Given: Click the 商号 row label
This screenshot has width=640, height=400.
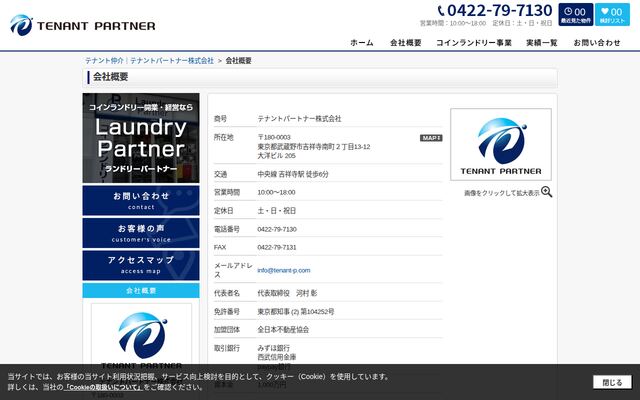Looking at the screenshot, I should 220,119.
